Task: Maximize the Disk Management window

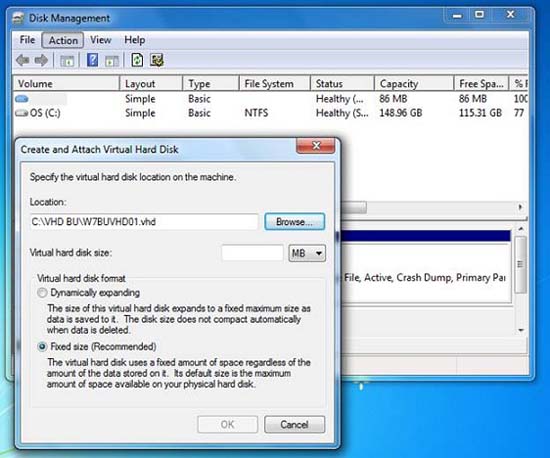Action: (479, 15)
